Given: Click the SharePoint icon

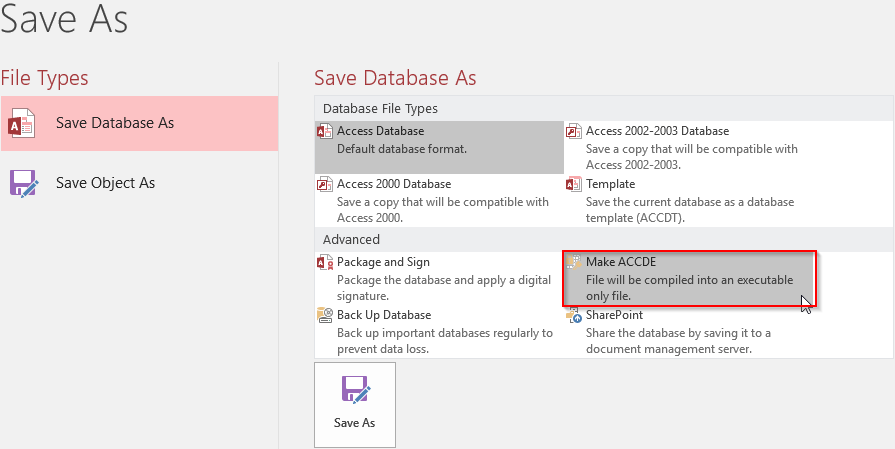Looking at the screenshot, I should [x=573, y=316].
